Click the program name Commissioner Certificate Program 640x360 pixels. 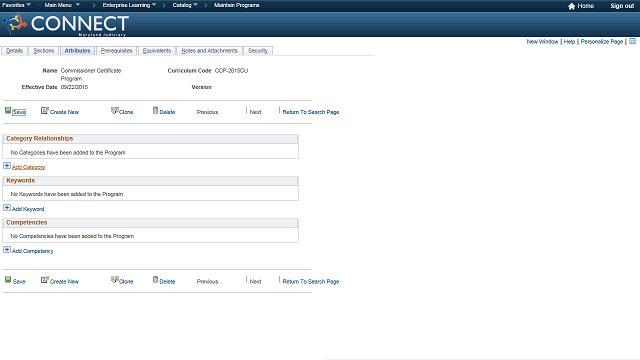91,75
